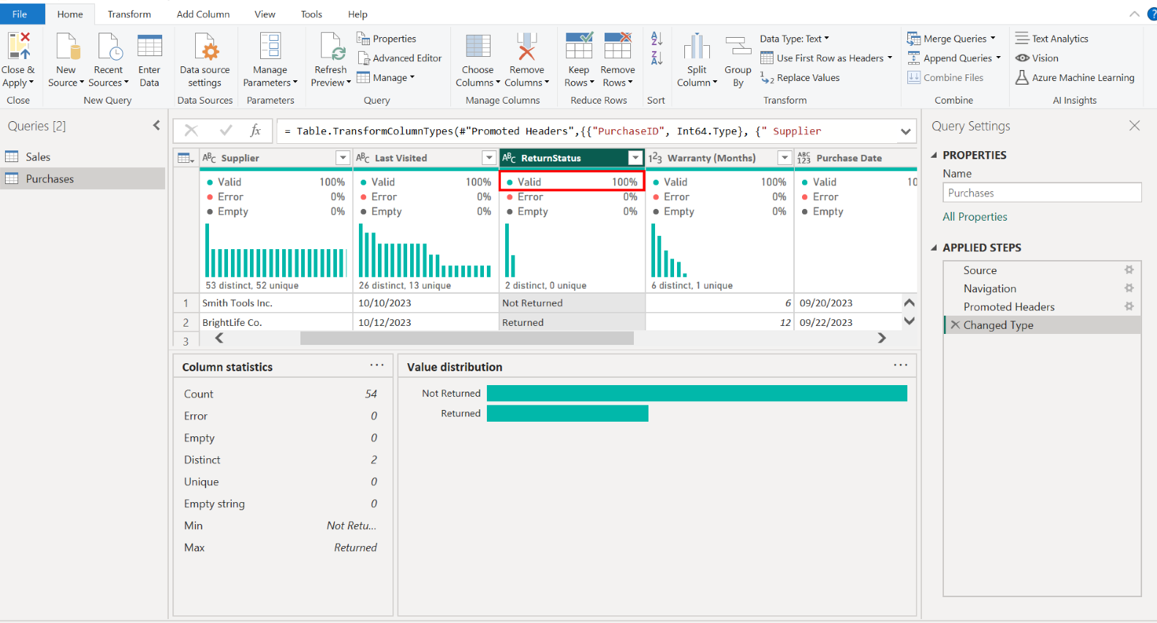
Task: Collapse the Queries pane
Action: pyautogui.click(x=156, y=126)
